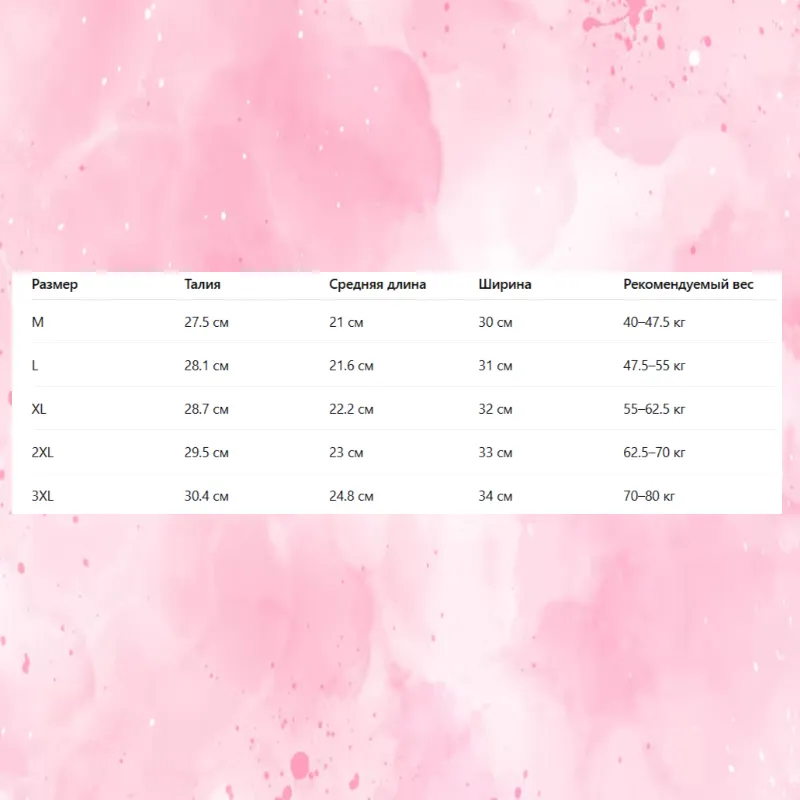Select the 28.1 см waist cell
Screen dimensions: 800x800
[x=207, y=366]
